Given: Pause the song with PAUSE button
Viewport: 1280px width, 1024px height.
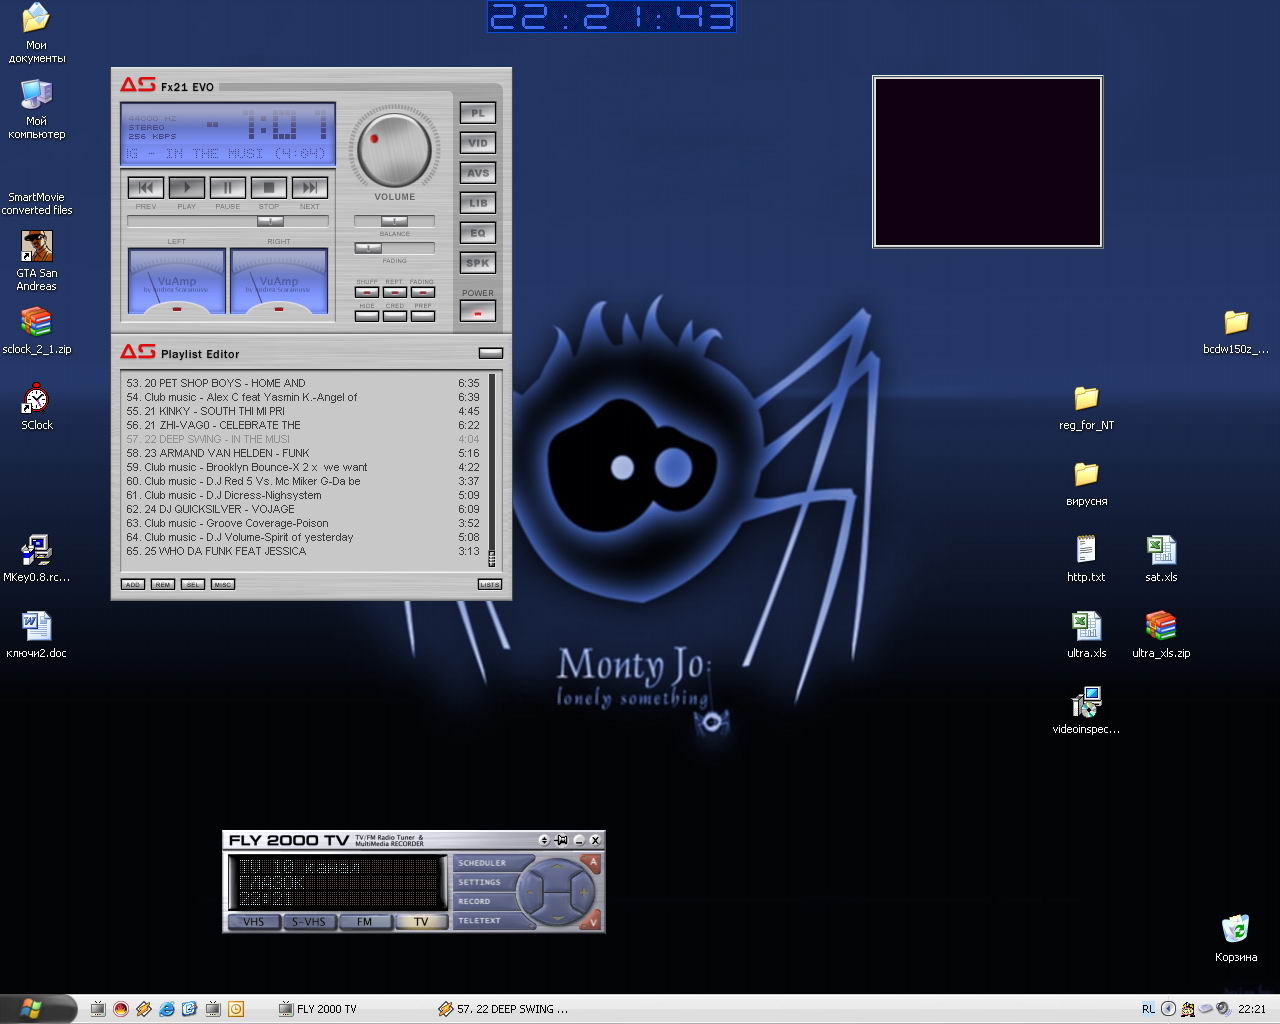Looking at the screenshot, I should pos(228,187).
